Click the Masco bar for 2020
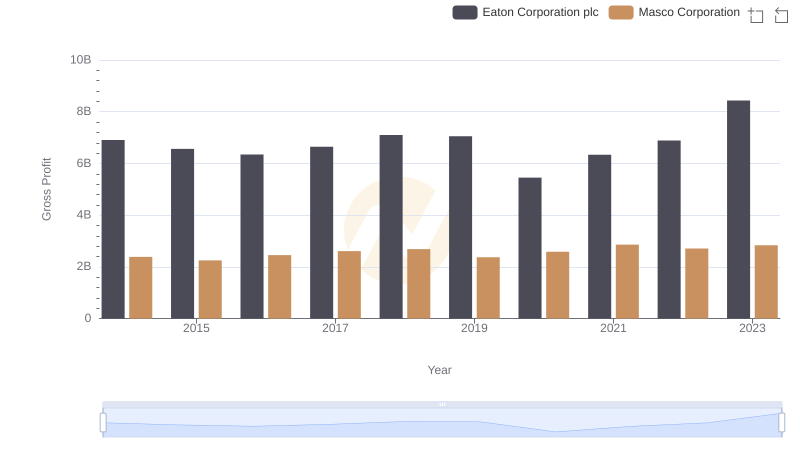The width and height of the screenshot is (800, 461). (x=558, y=285)
